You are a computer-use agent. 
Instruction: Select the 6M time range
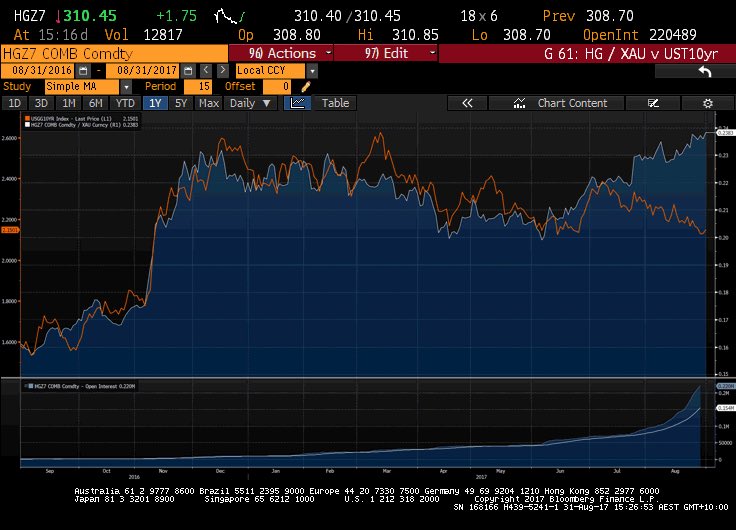(x=96, y=103)
